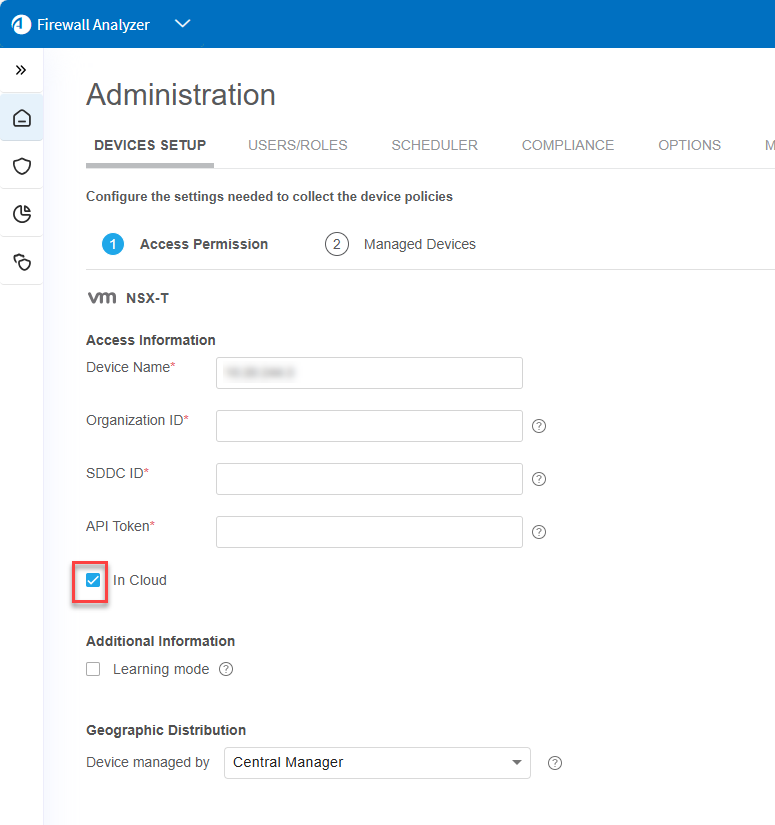The width and height of the screenshot is (775, 825).
Task: Open the Device managed by dropdown
Action: pos(376,763)
